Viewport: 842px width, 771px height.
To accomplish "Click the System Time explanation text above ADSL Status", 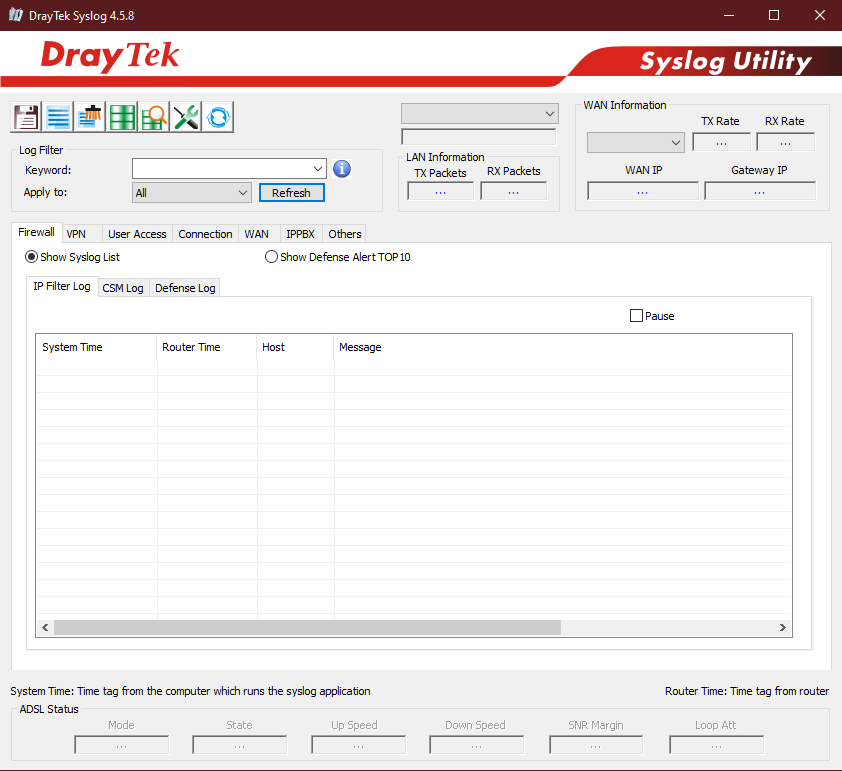I will 190,691.
